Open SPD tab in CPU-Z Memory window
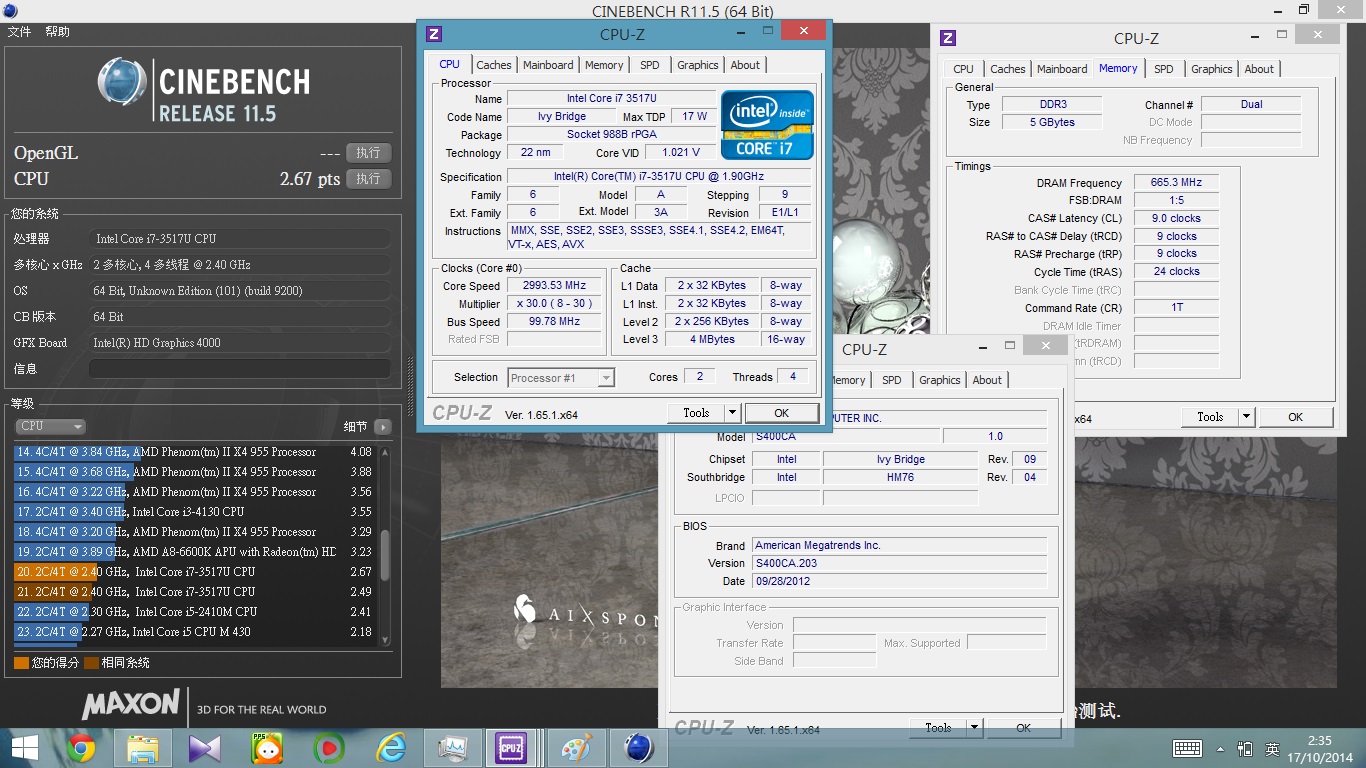This screenshot has width=1366, height=768. [1164, 69]
